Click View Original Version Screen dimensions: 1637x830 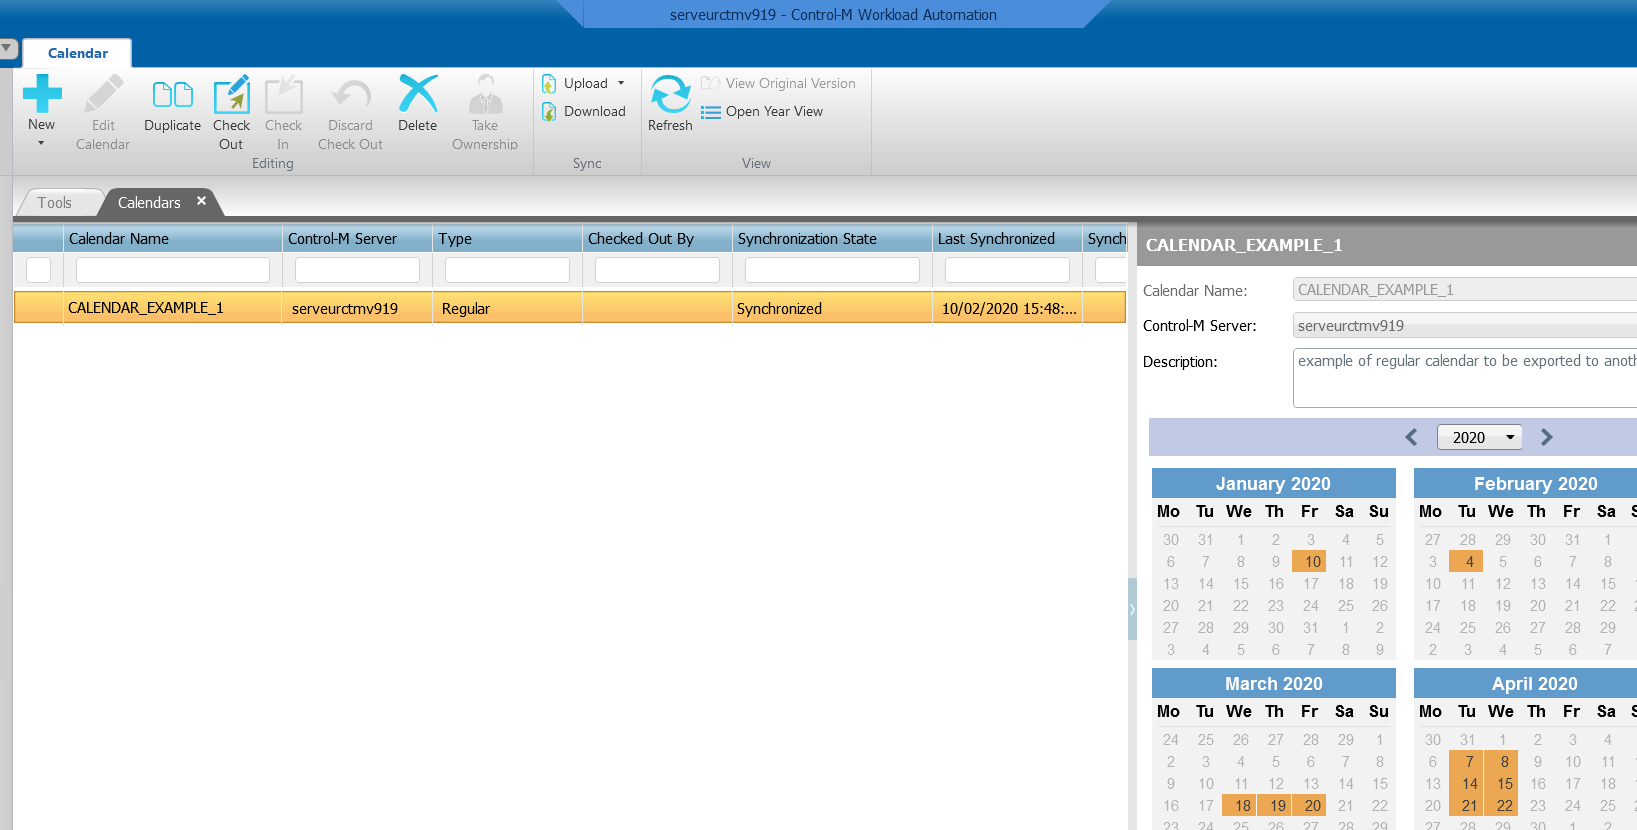(x=778, y=83)
